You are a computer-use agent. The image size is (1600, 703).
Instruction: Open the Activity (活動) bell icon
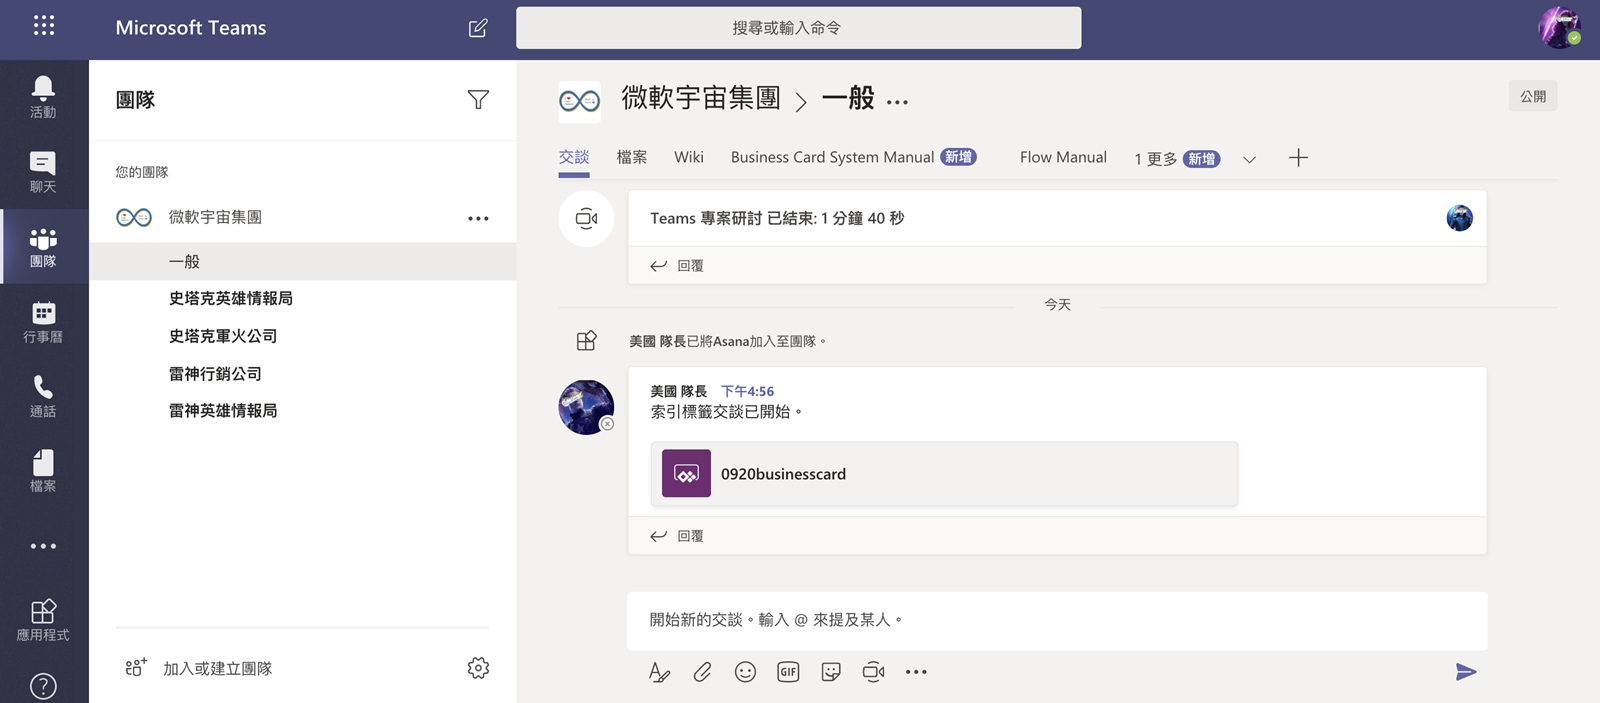point(43,96)
